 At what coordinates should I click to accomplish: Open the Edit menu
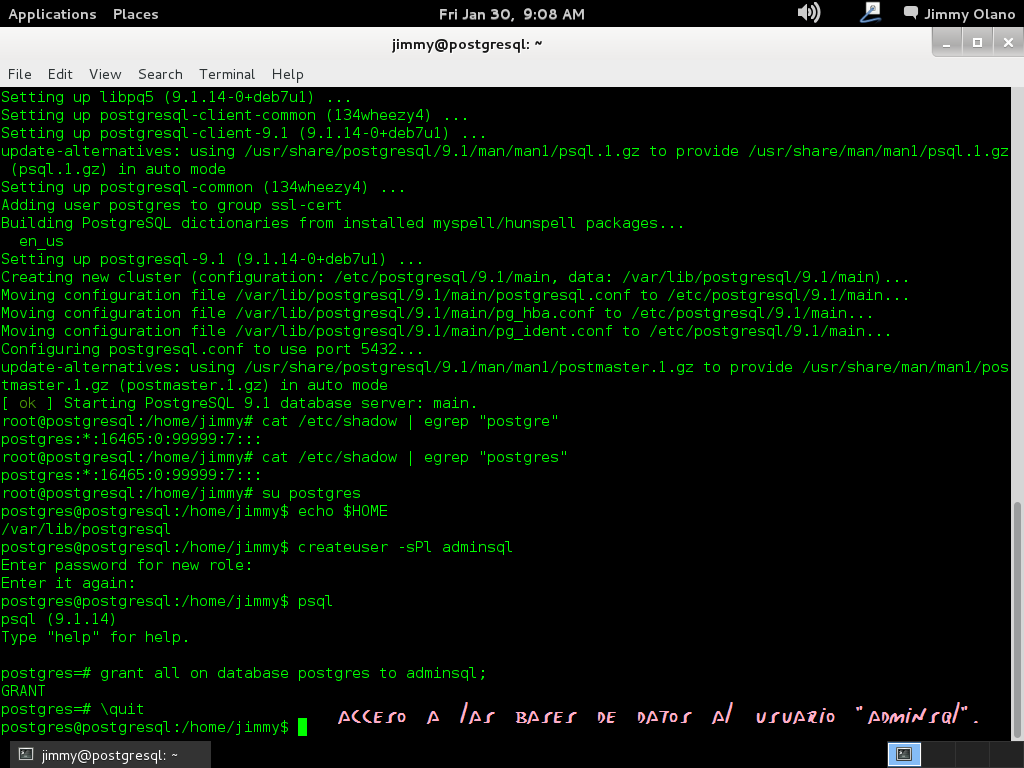[x=60, y=74]
